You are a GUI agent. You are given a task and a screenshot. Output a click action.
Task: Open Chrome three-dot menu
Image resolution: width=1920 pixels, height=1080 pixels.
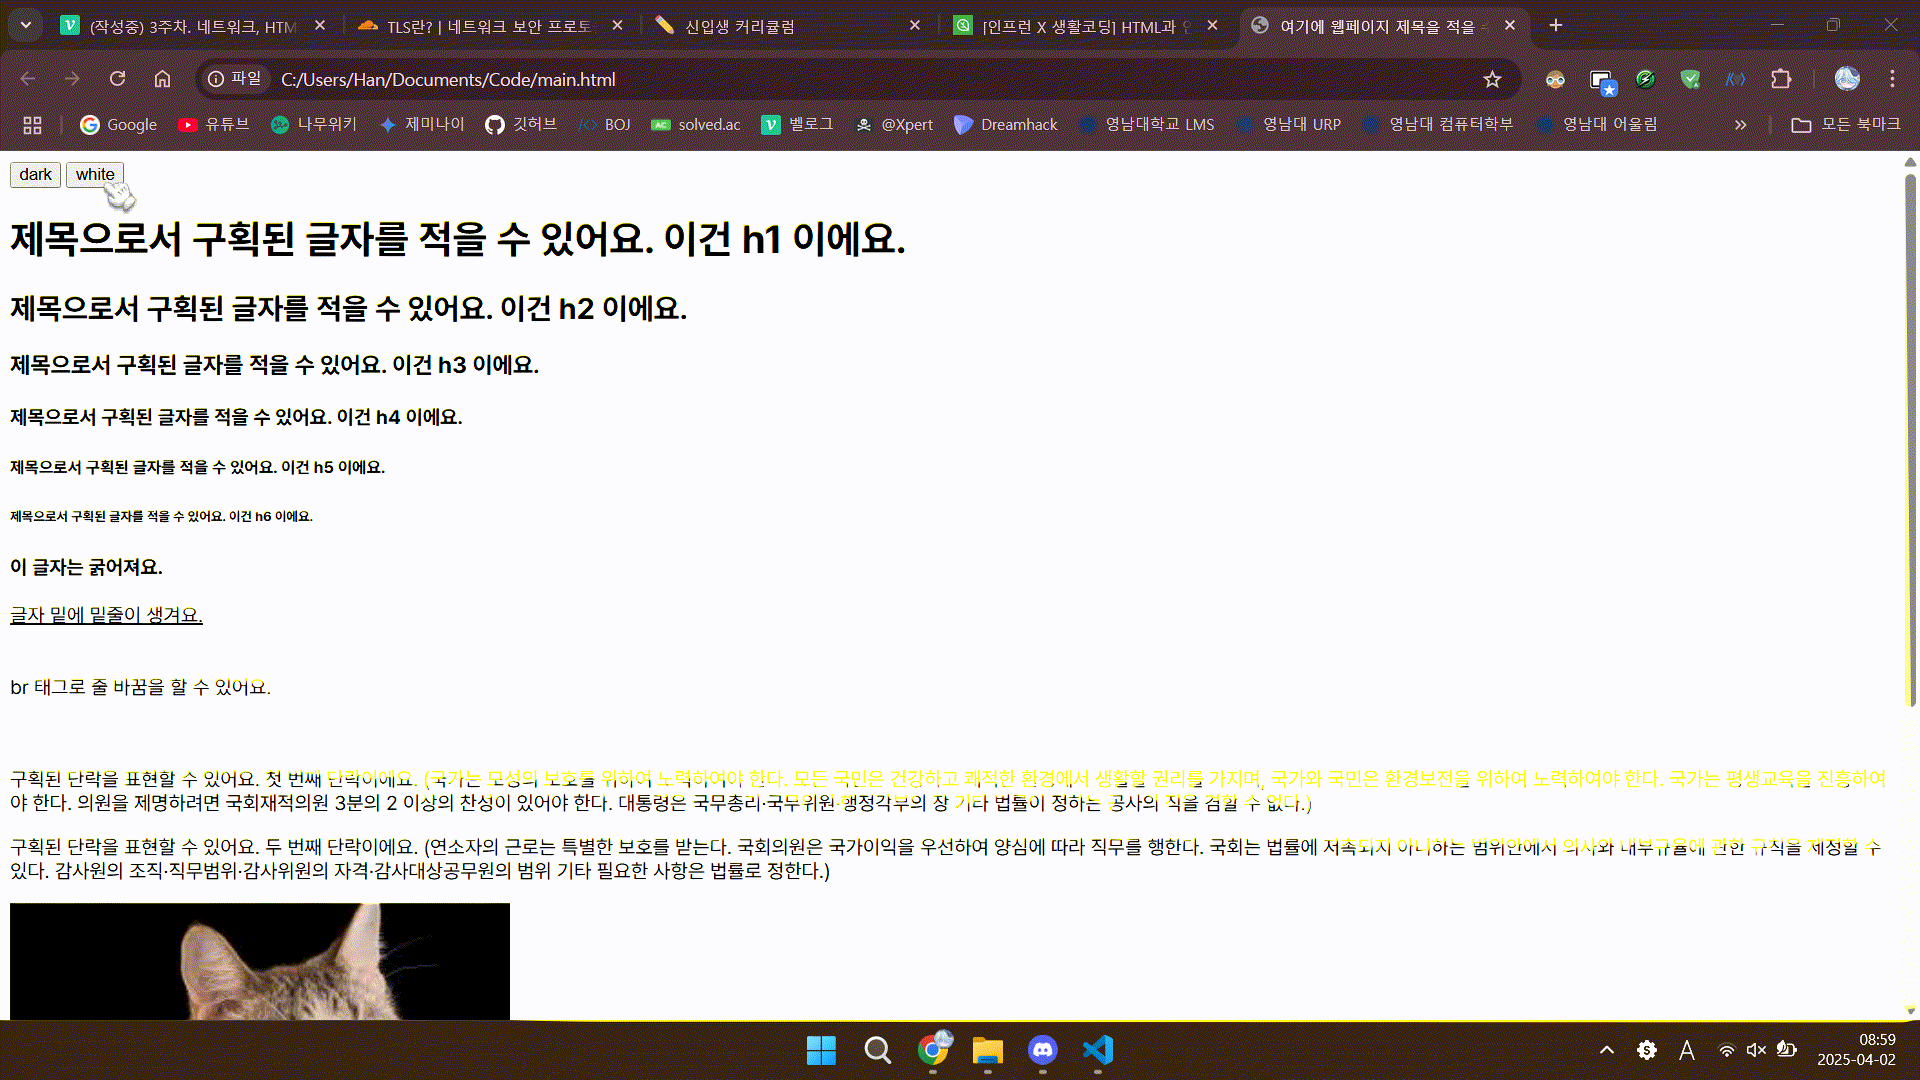1892,79
